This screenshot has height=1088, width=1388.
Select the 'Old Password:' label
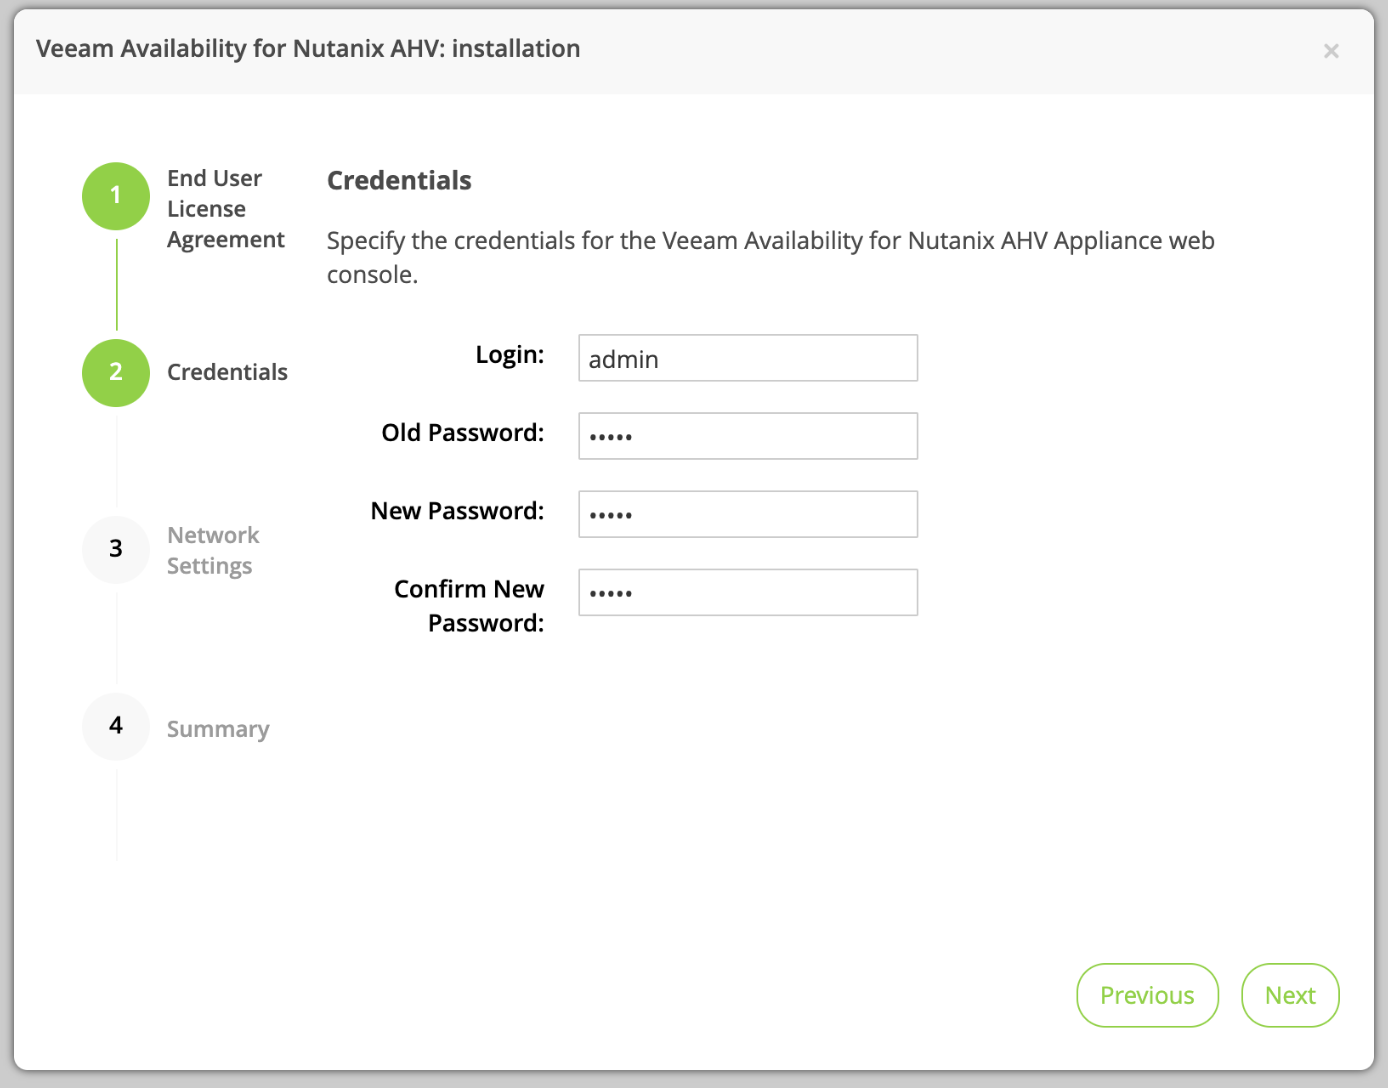(463, 433)
